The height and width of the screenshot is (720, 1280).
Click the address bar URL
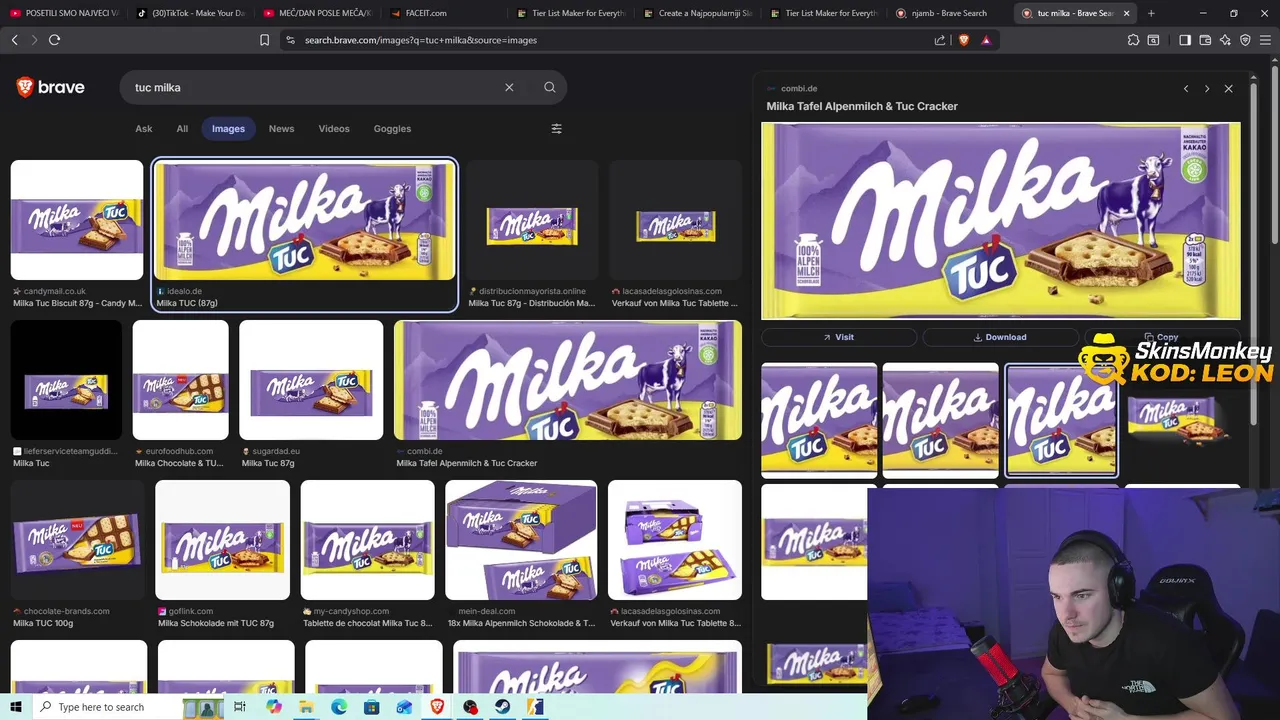tap(420, 40)
